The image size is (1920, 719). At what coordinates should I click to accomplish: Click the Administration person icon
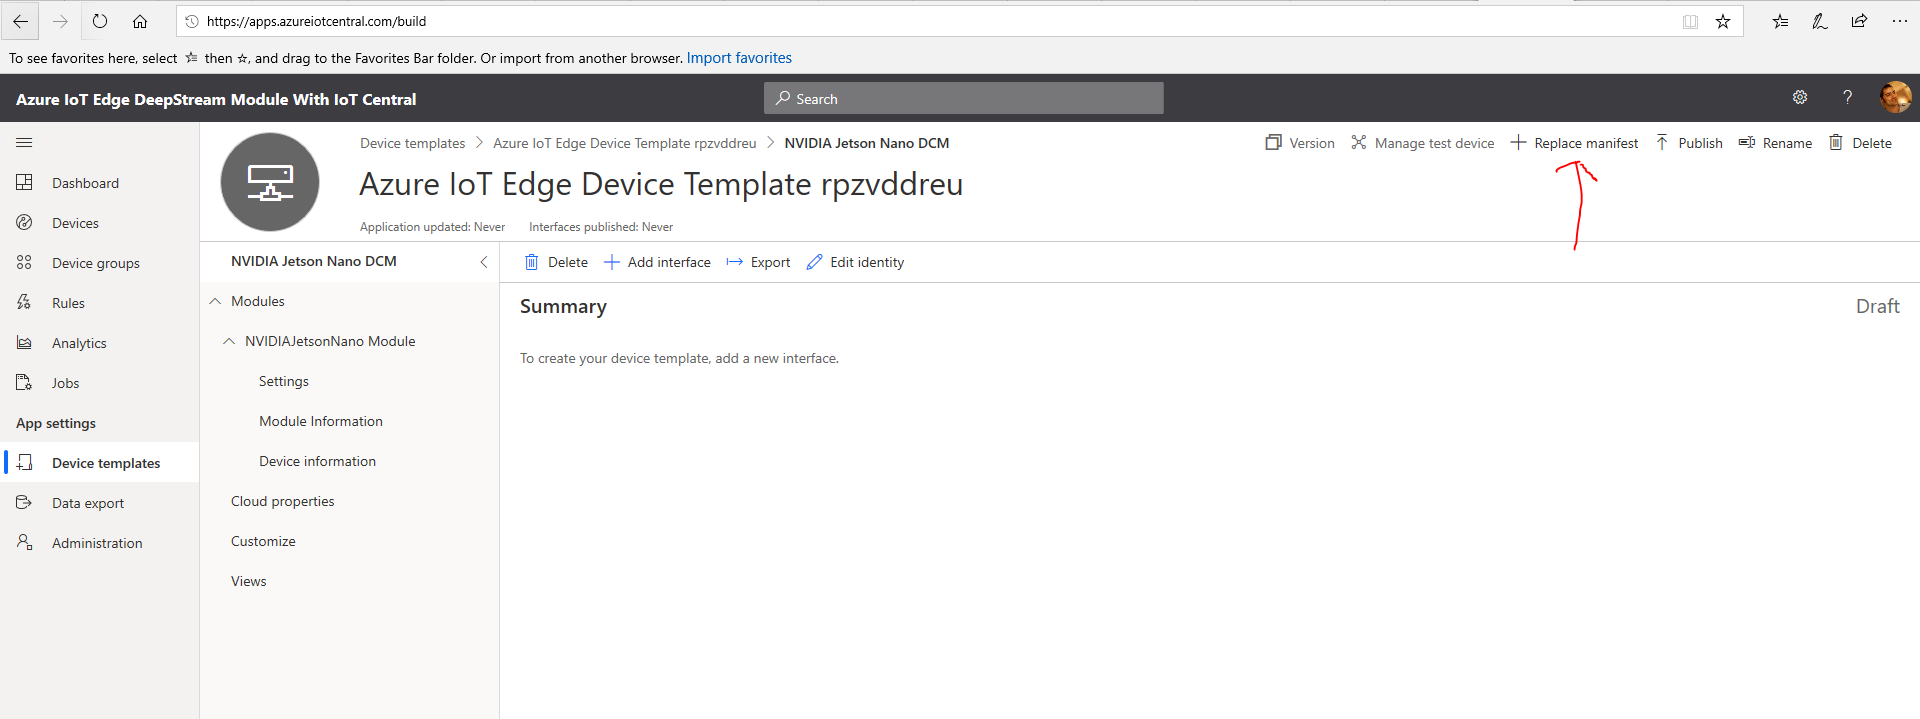click(25, 542)
